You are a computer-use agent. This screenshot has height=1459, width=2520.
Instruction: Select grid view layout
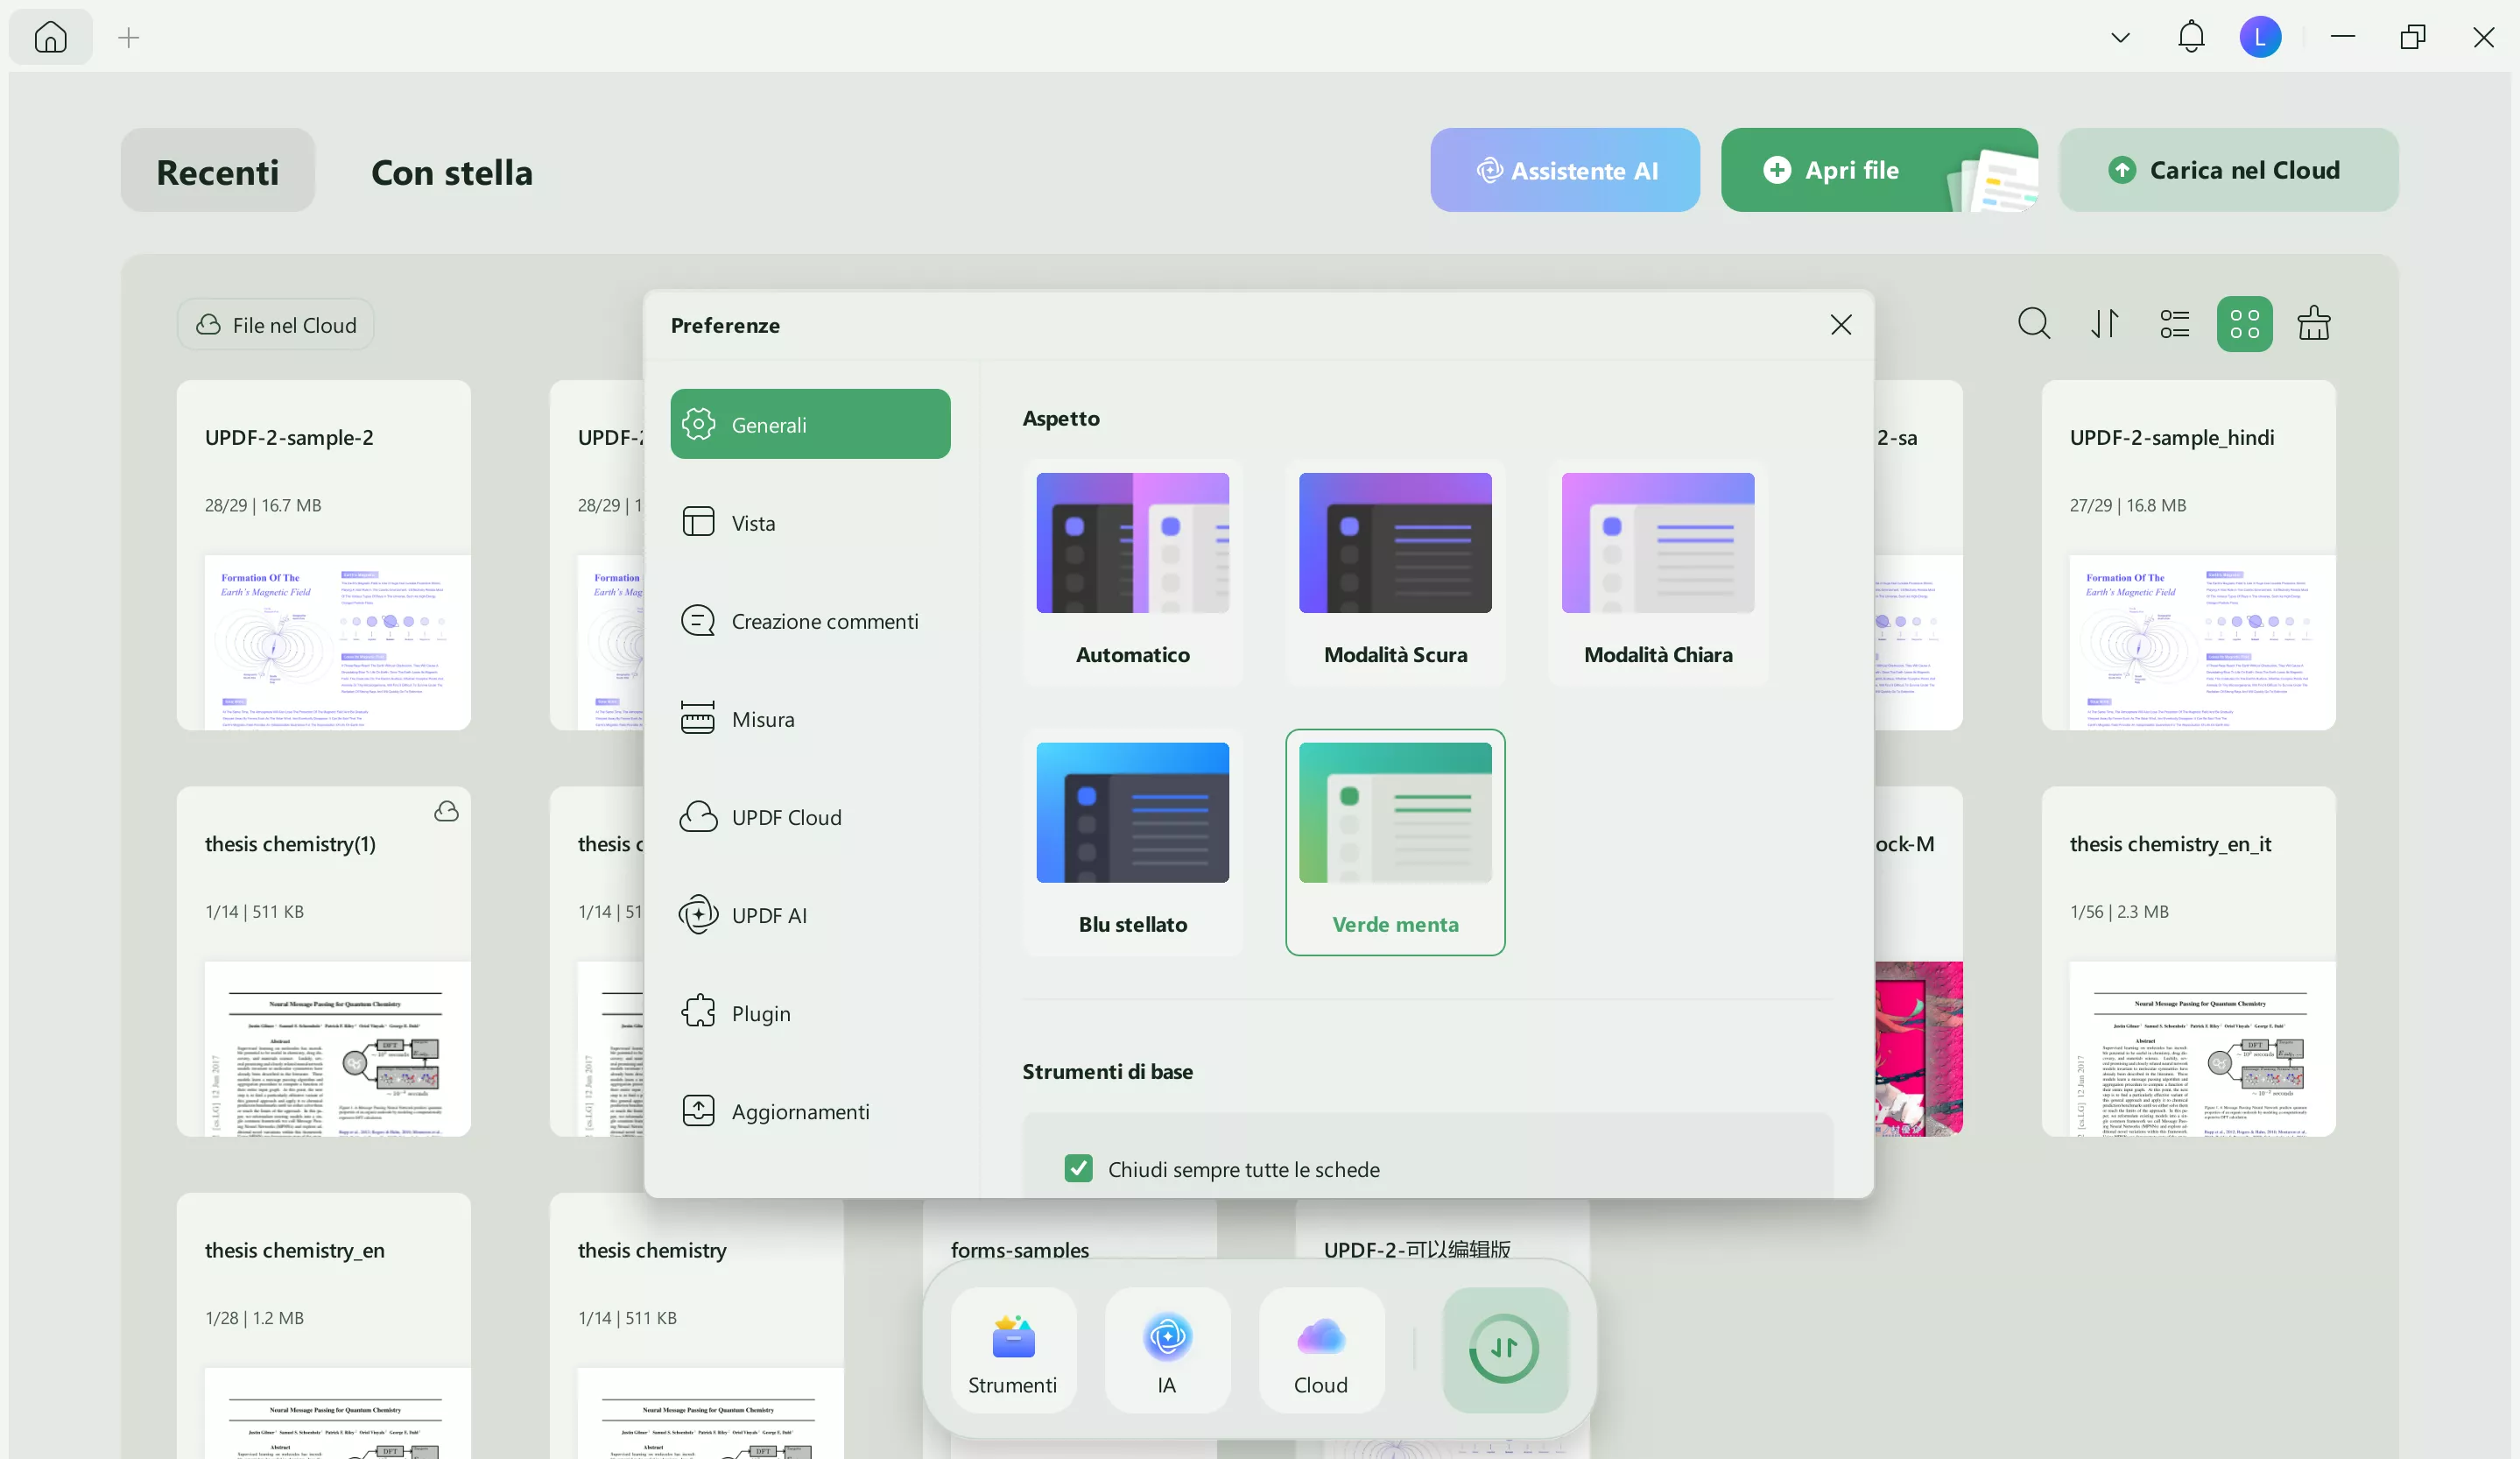click(2244, 324)
